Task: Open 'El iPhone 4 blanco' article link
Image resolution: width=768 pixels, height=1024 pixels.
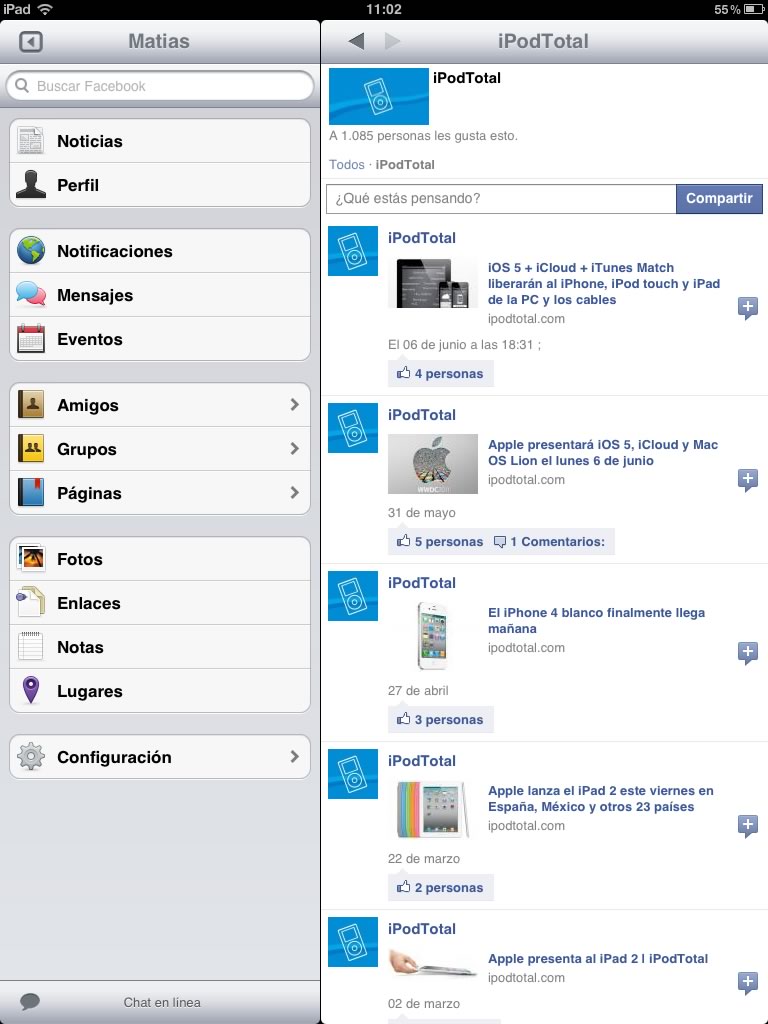Action: [596, 620]
